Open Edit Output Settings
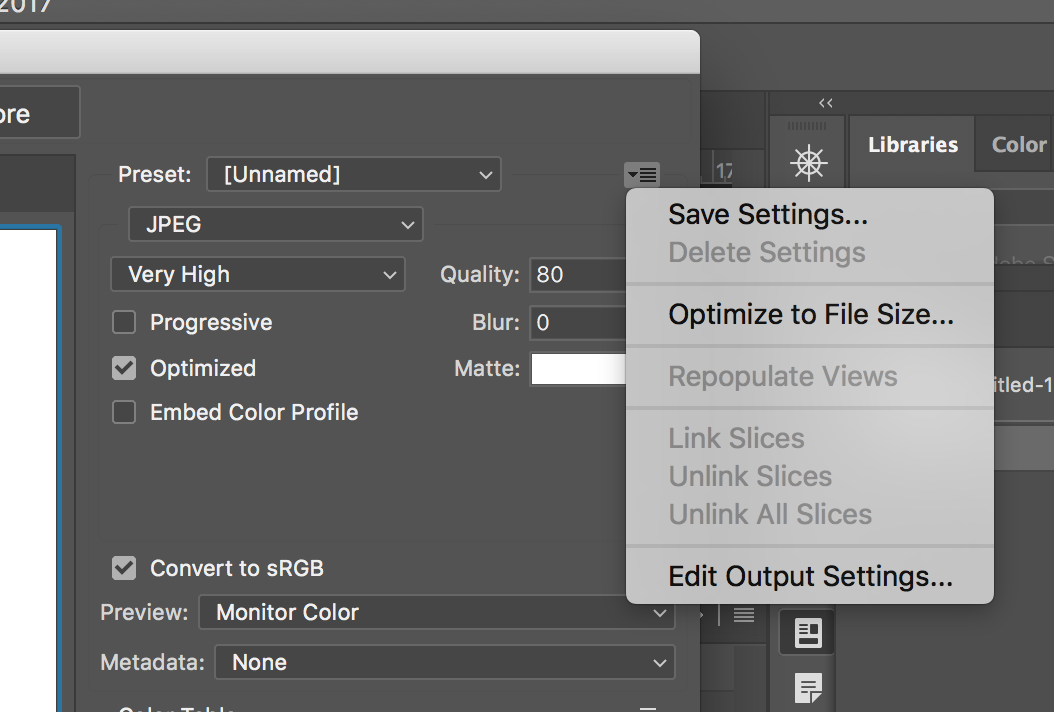This screenshot has width=1054, height=712. [x=808, y=576]
